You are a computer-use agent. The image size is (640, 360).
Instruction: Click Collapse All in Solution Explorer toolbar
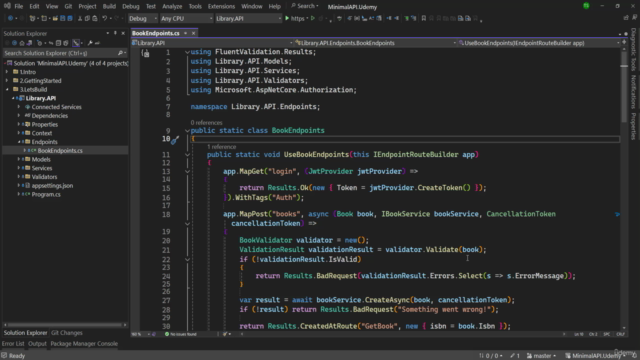pos(58,43)
